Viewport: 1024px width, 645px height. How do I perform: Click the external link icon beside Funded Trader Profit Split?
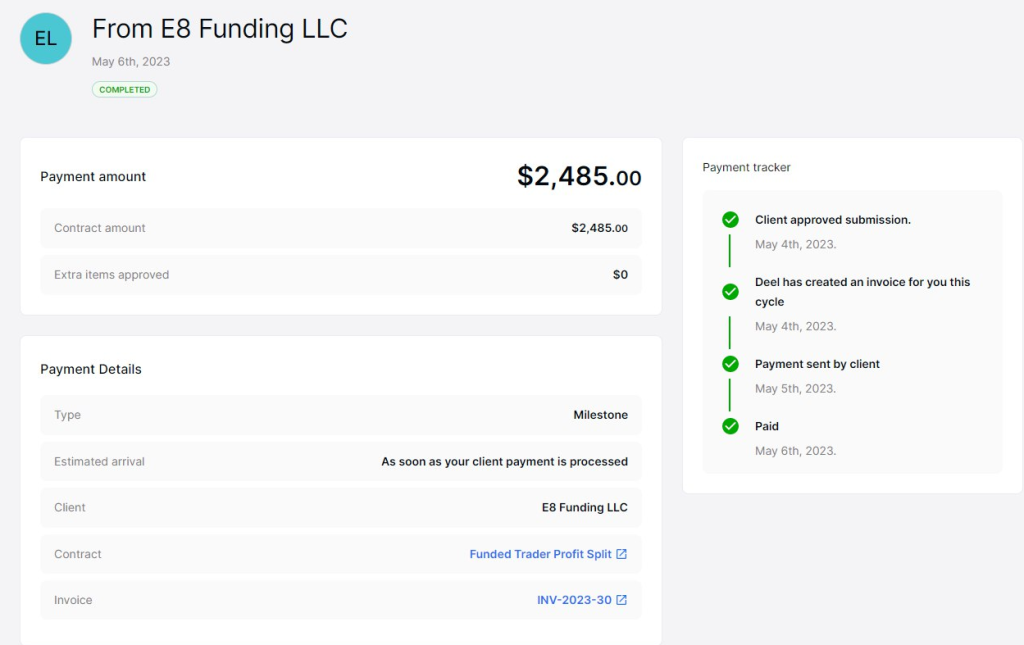click(621, 554)
